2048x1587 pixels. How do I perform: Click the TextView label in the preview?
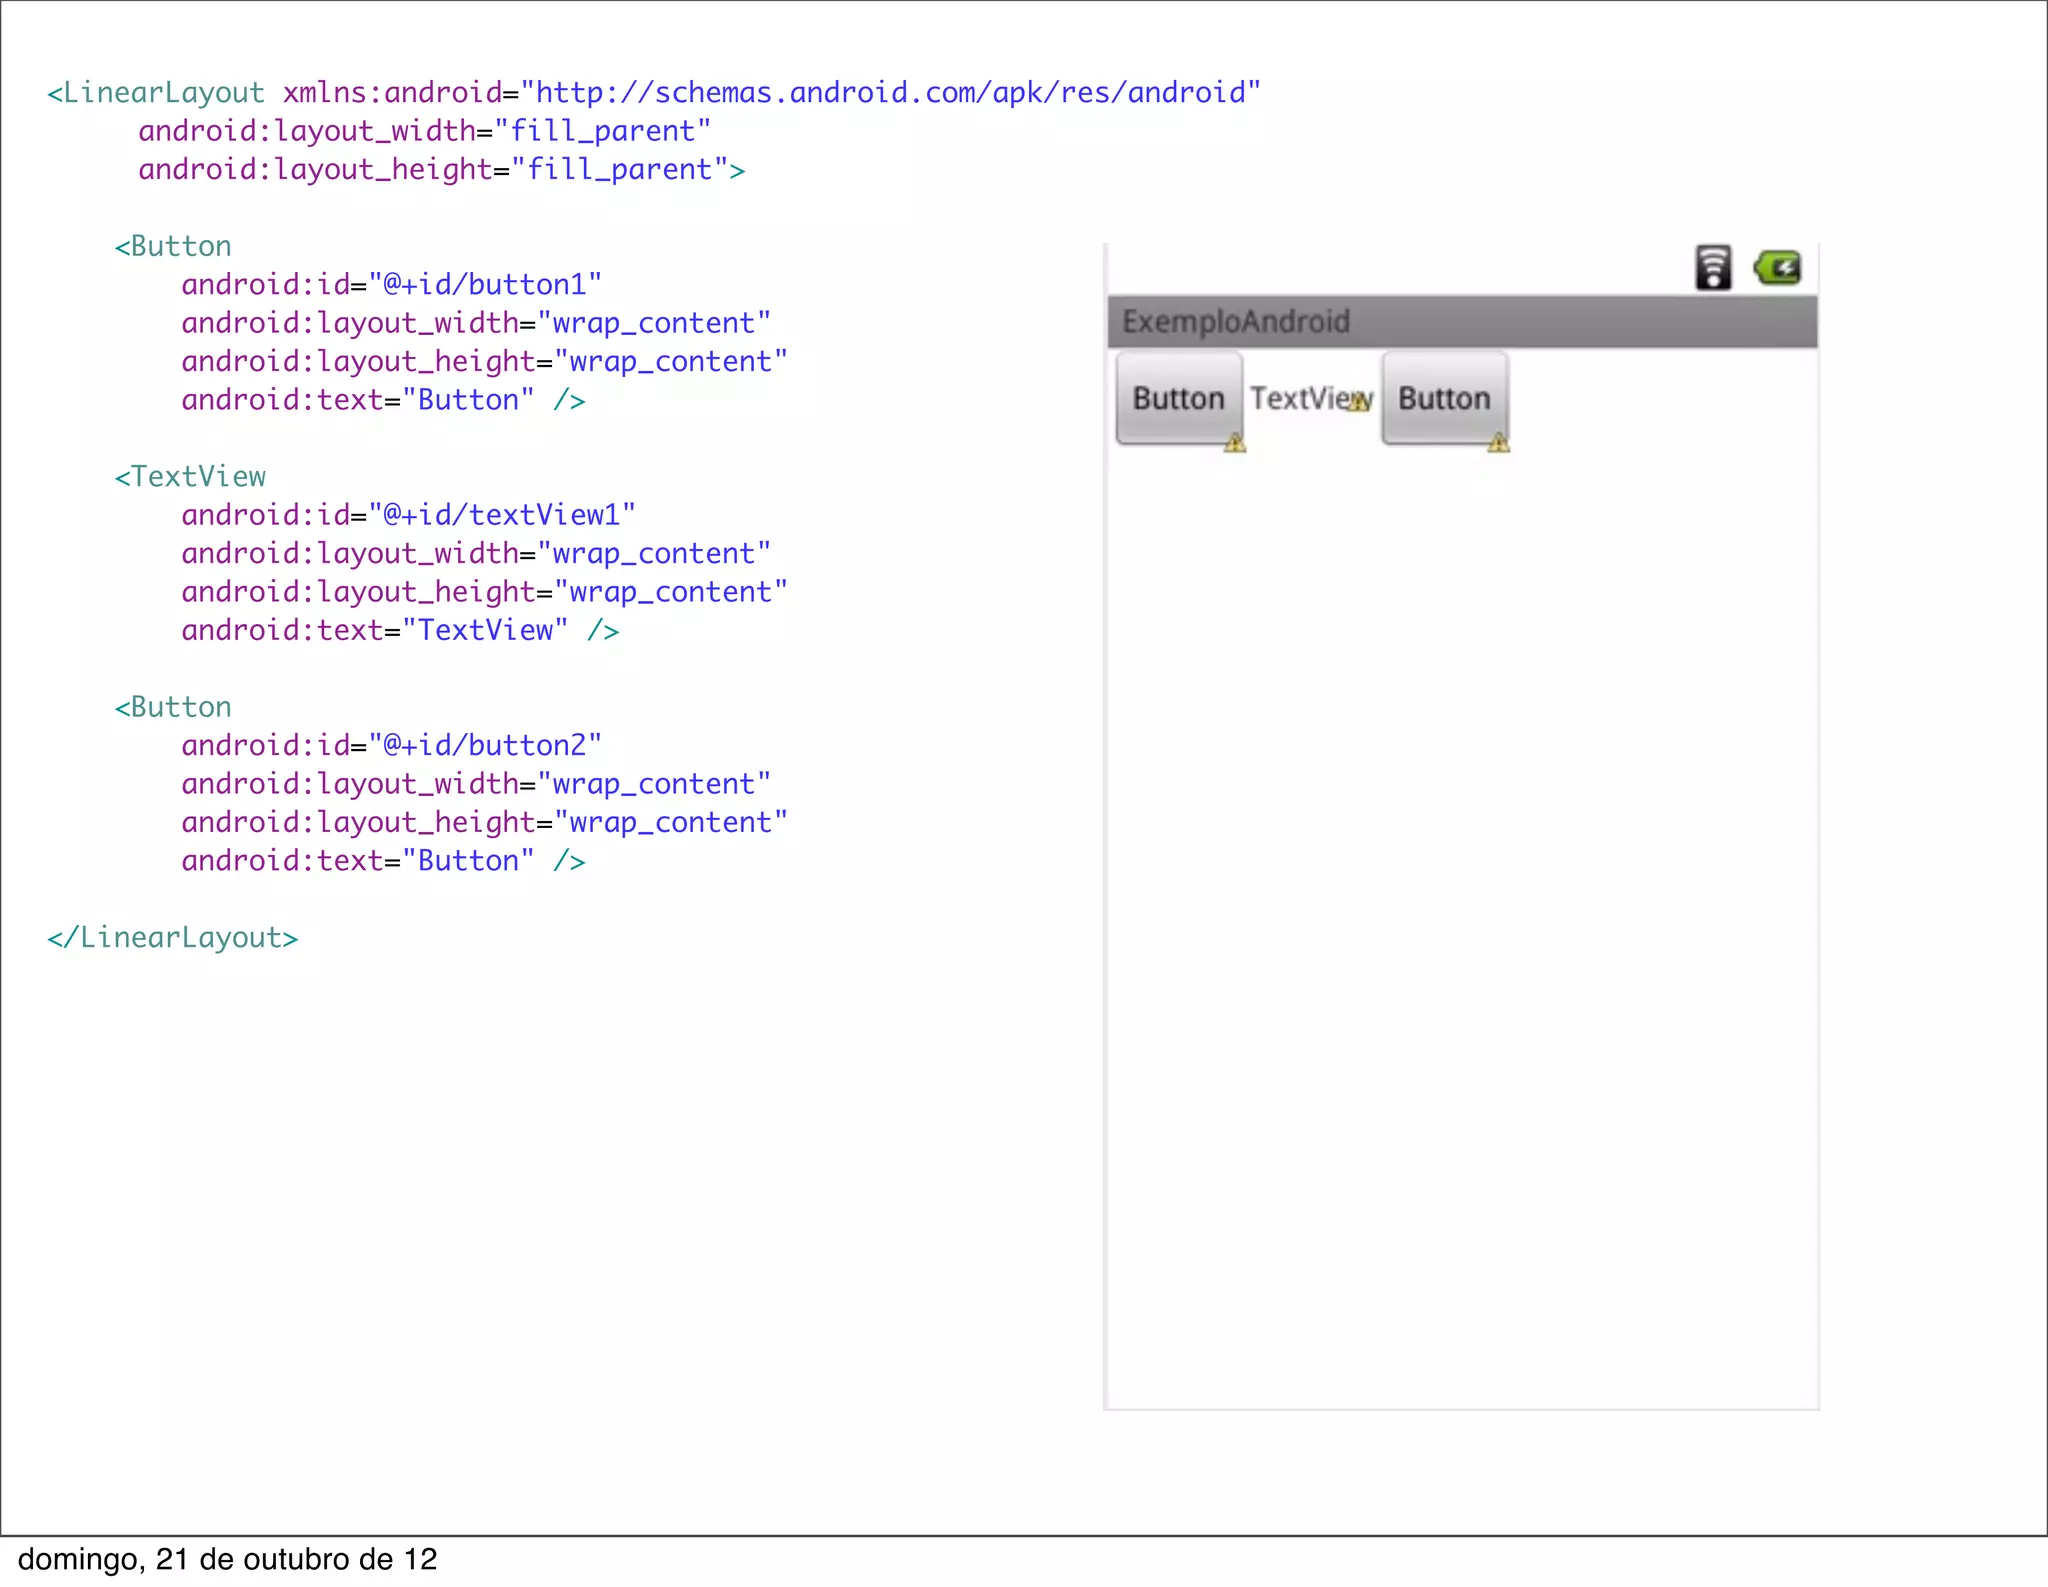click(x=1298, y=398)
